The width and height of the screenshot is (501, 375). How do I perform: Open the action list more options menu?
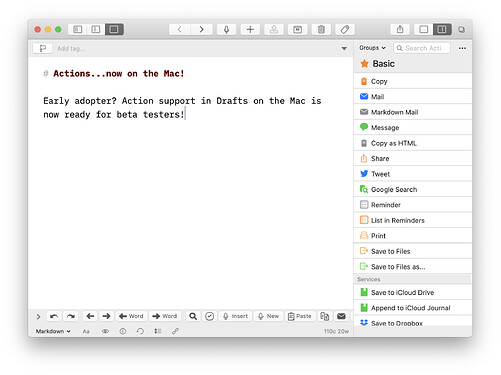[x=462, y=48]
